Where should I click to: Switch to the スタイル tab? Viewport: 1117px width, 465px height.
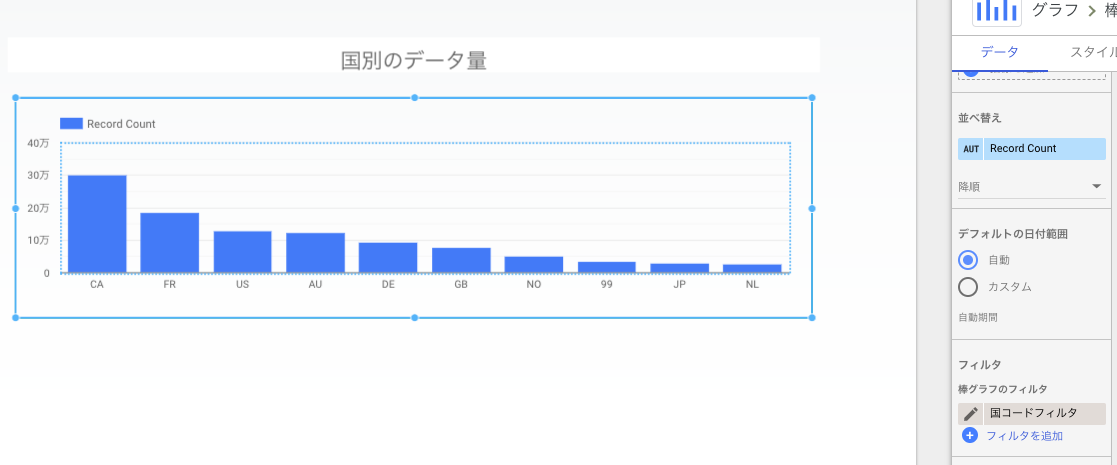pyautogui.click(x=1083, y=51)
